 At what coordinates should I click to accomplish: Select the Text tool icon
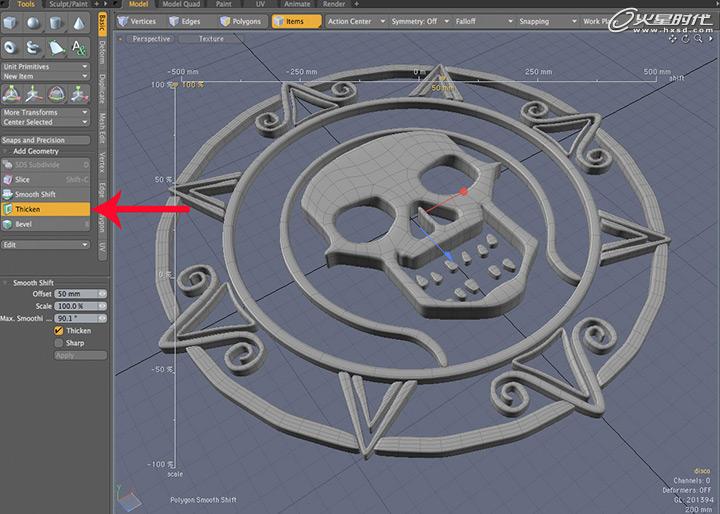(x=79, y=47)
